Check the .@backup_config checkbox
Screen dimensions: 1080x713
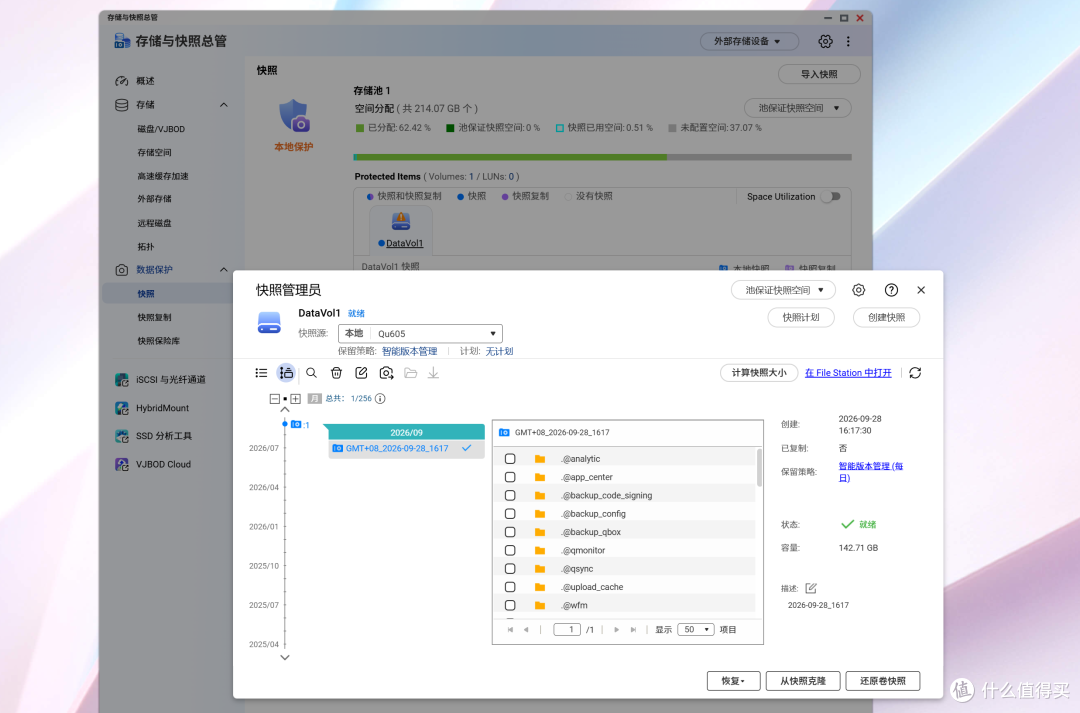(510, 514)
